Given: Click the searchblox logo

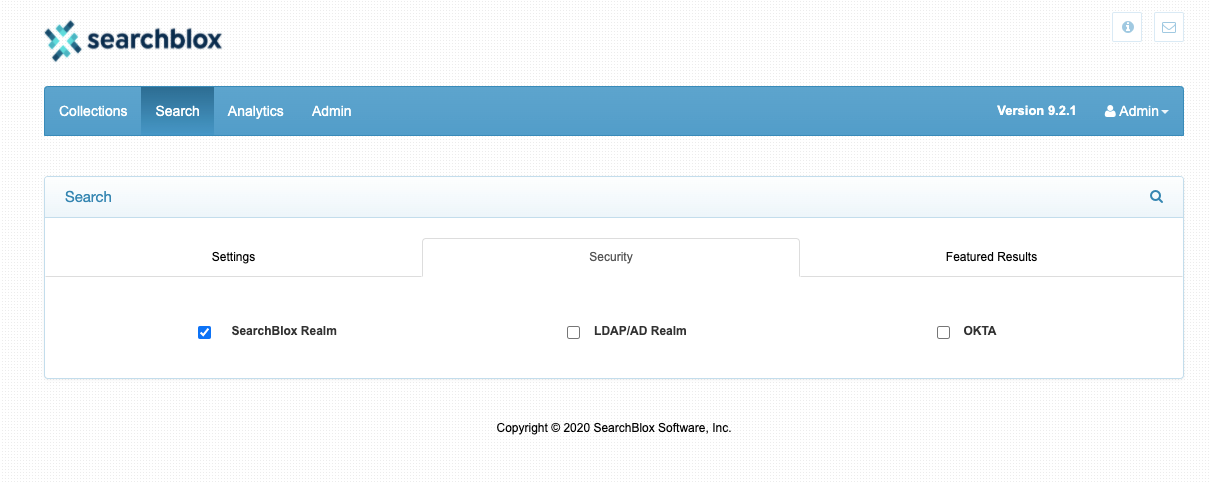Looking at the screenshot, I should click(133, 41).
